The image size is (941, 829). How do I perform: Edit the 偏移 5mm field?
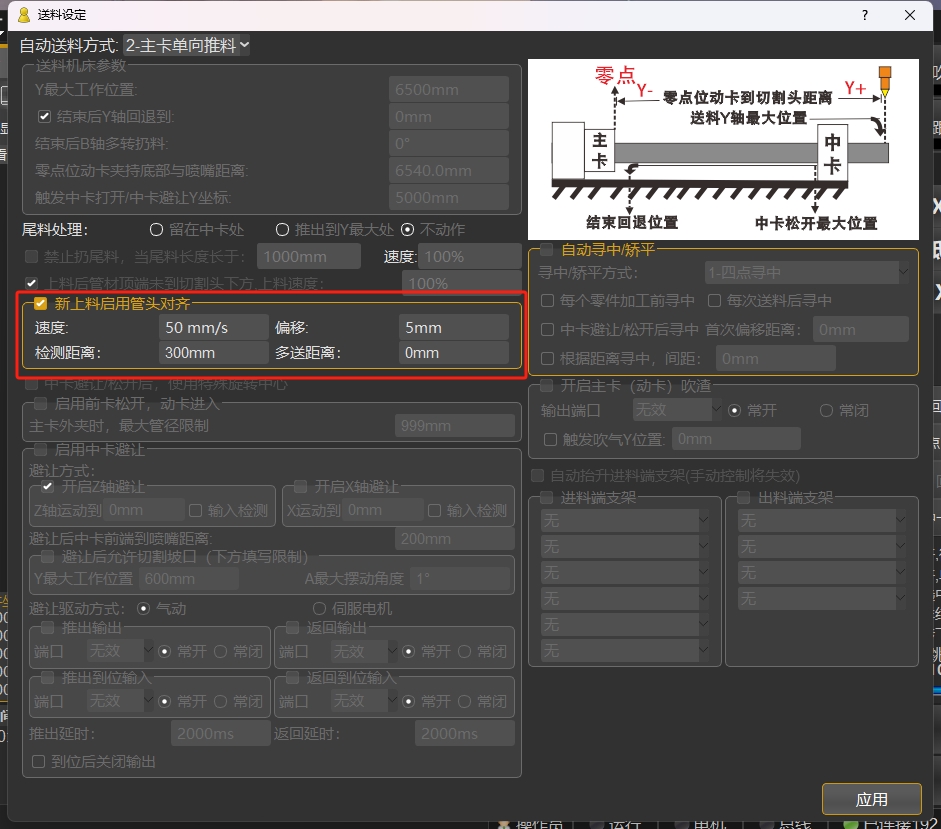(453, 328)
